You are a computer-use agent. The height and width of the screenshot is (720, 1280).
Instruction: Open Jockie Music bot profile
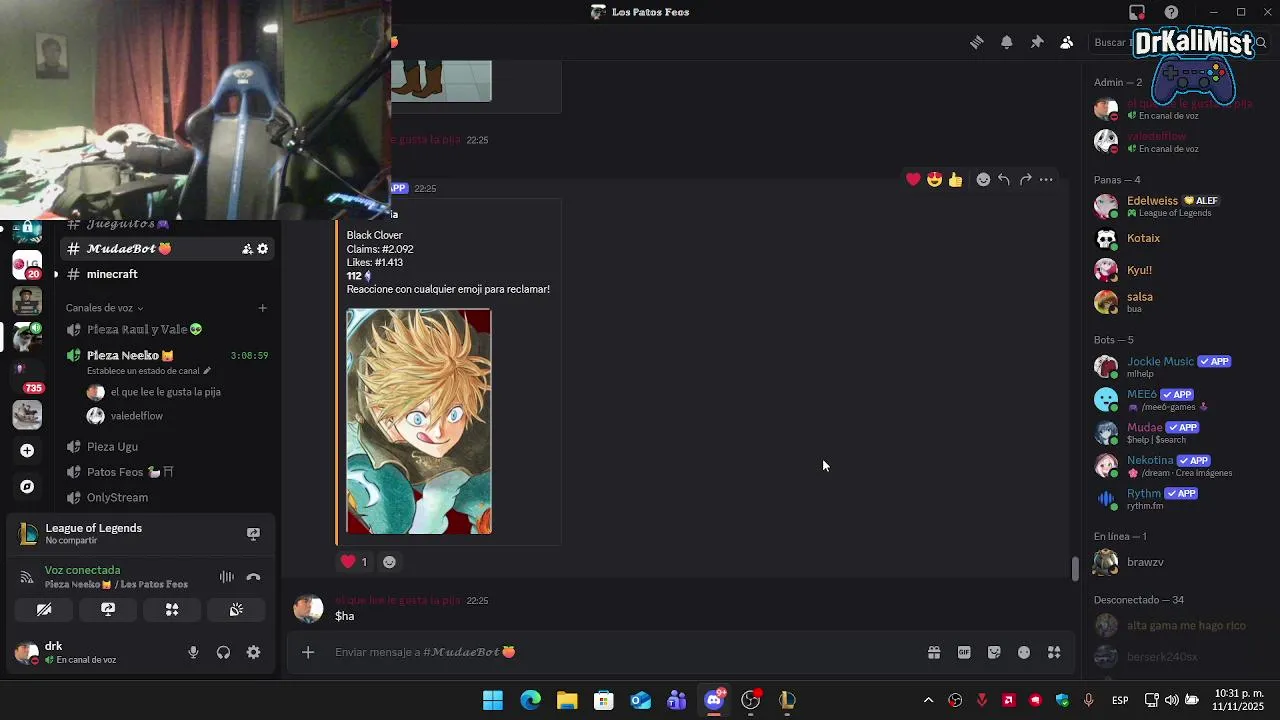(1178, 367)
